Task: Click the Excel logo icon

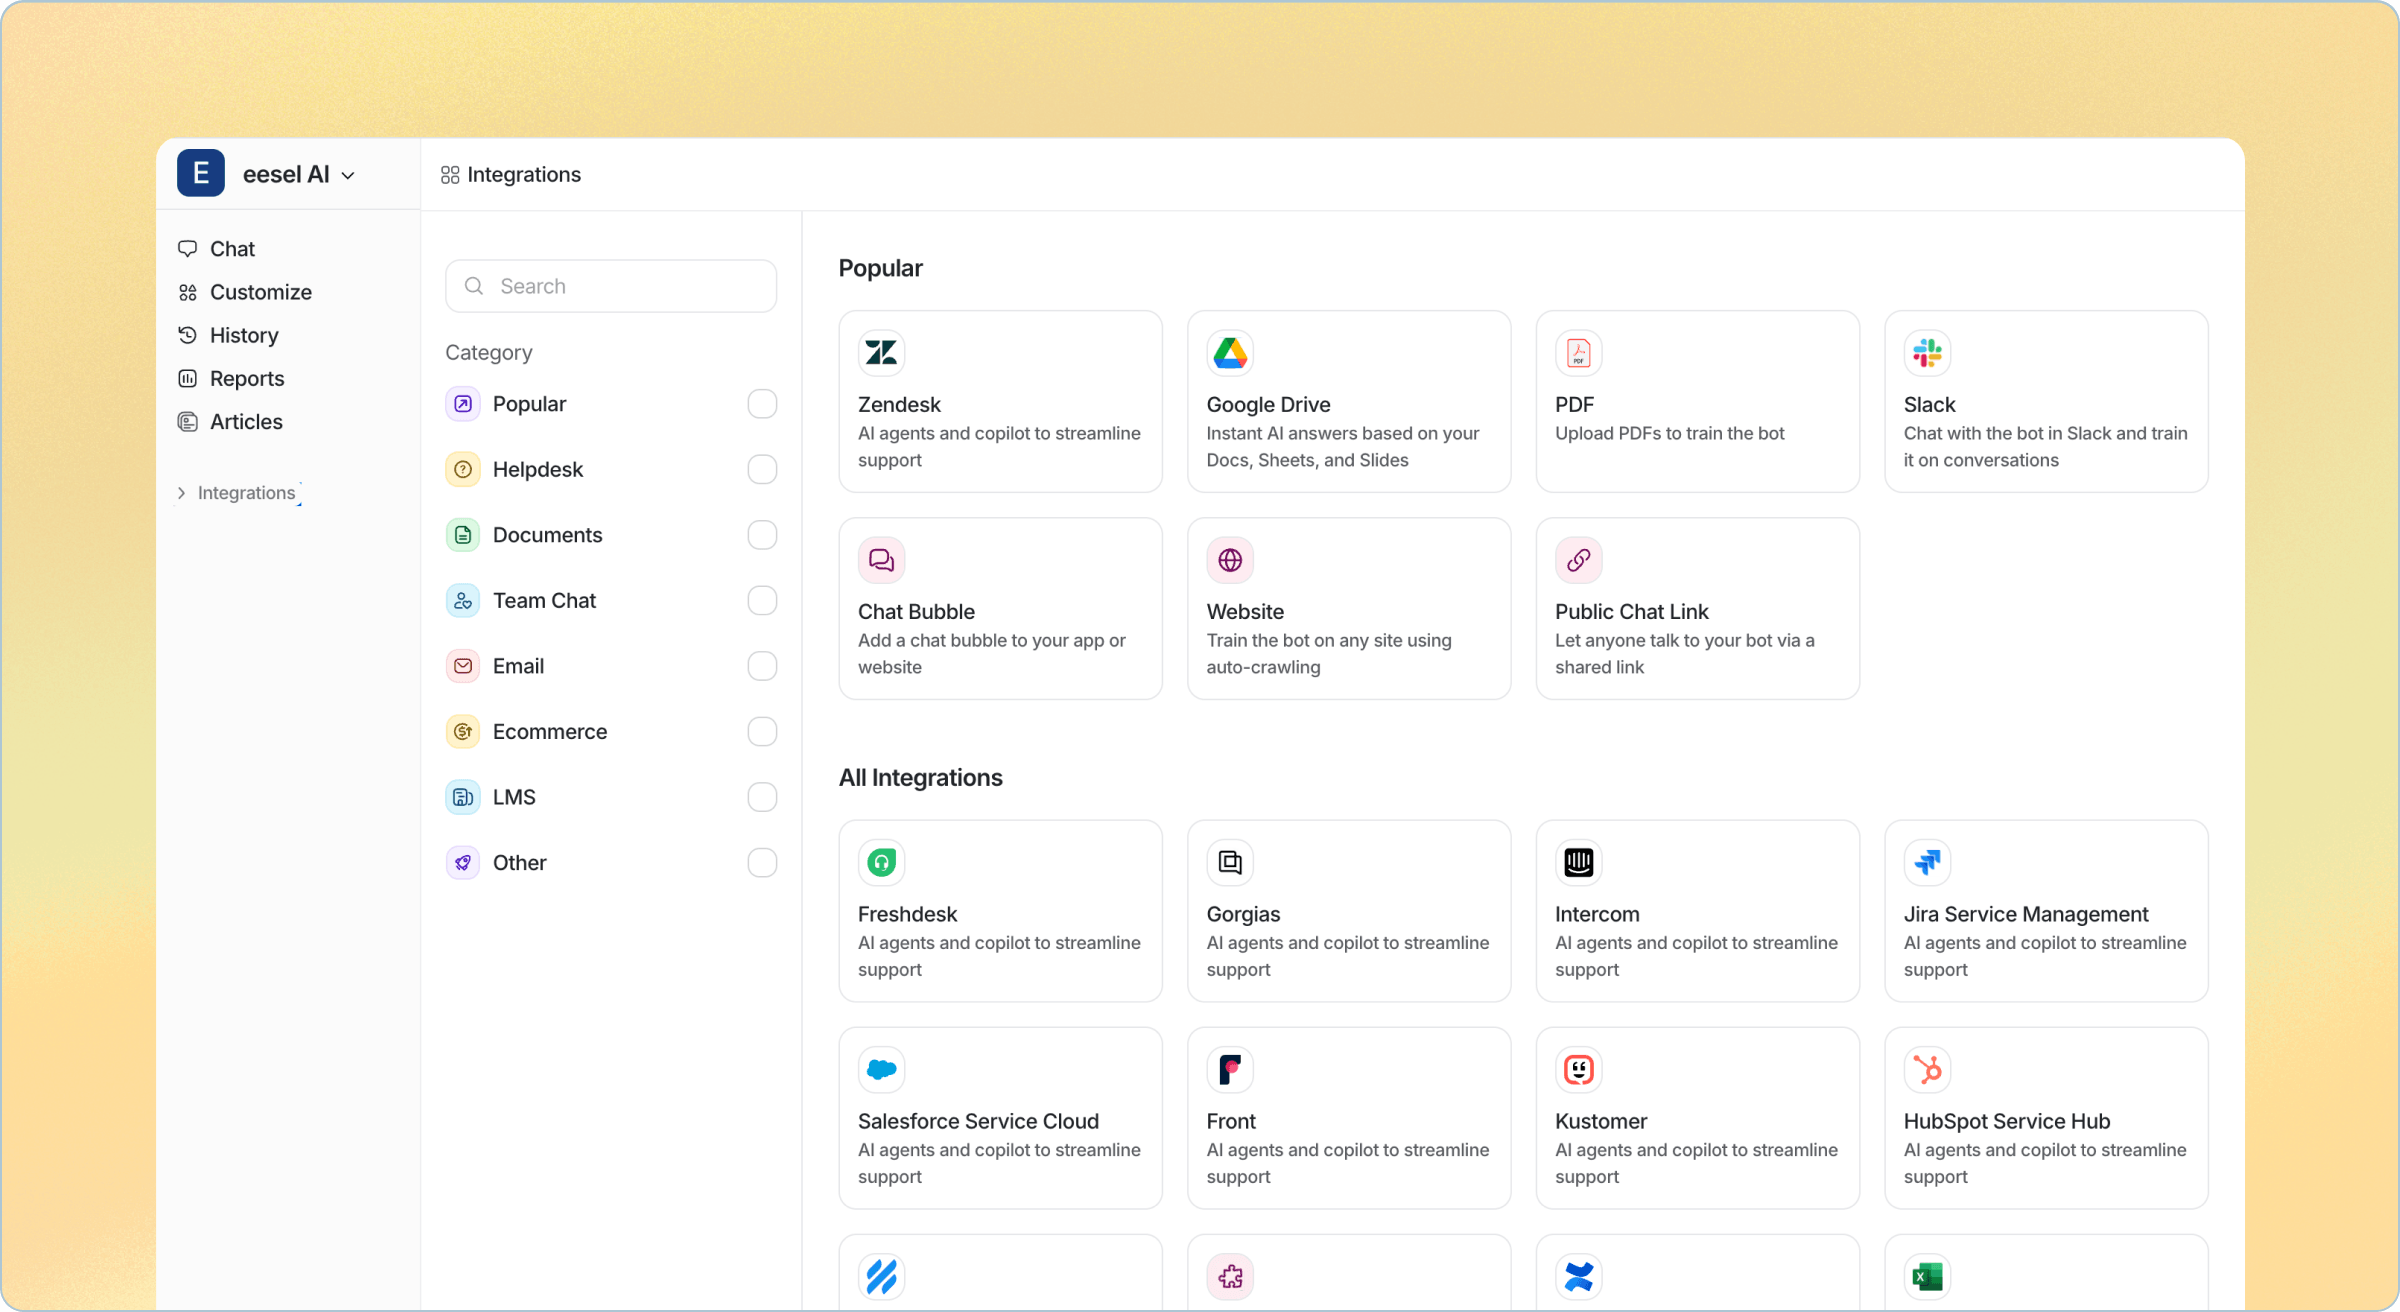Action: click(x=1927, y=1277)
